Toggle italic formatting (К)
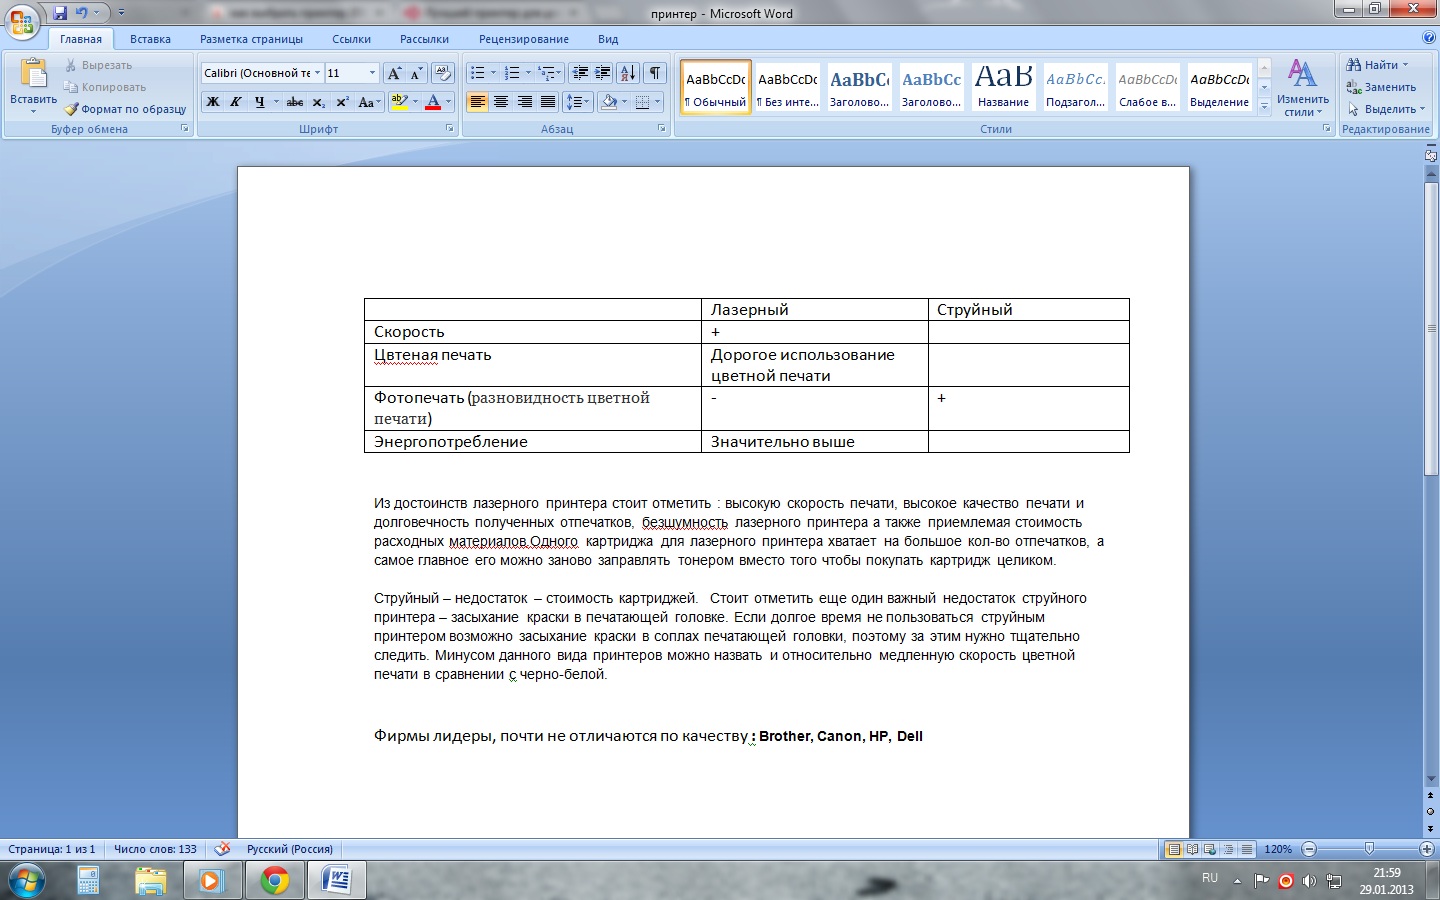Image resolution: width=1440 pixels, height=900 pixels. tap(235, 102)
